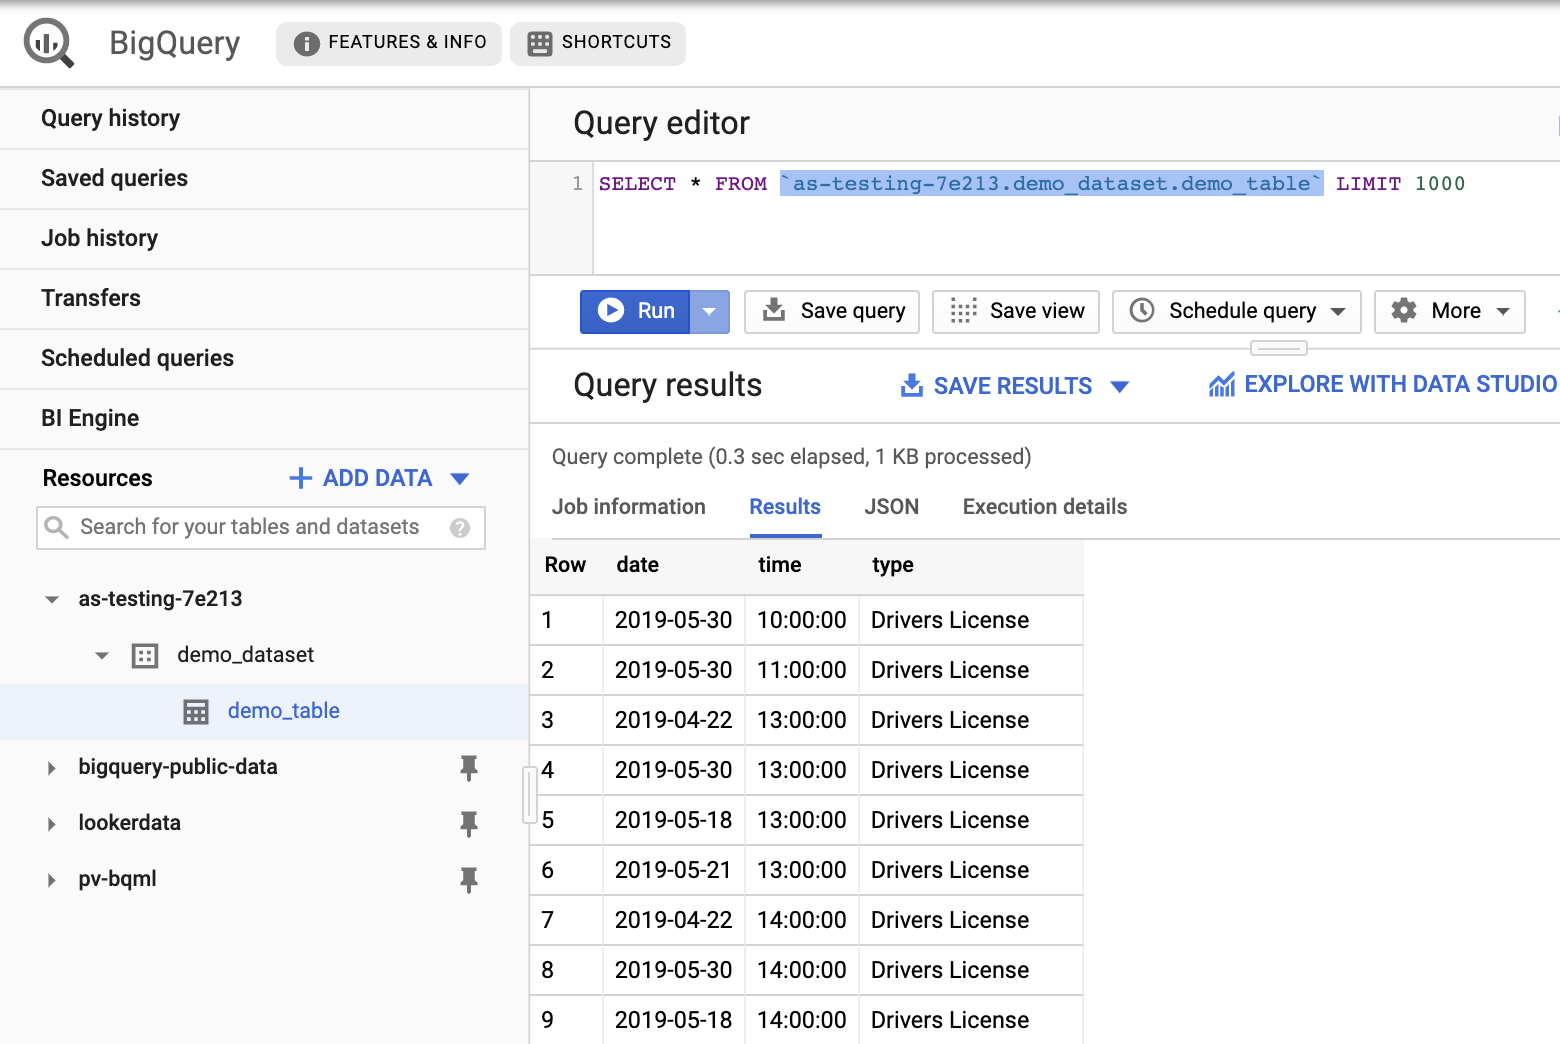Screen dimensions: 1560x1044
Task: Collapse the demo_dataset tree node
Action: pos(102,656)
